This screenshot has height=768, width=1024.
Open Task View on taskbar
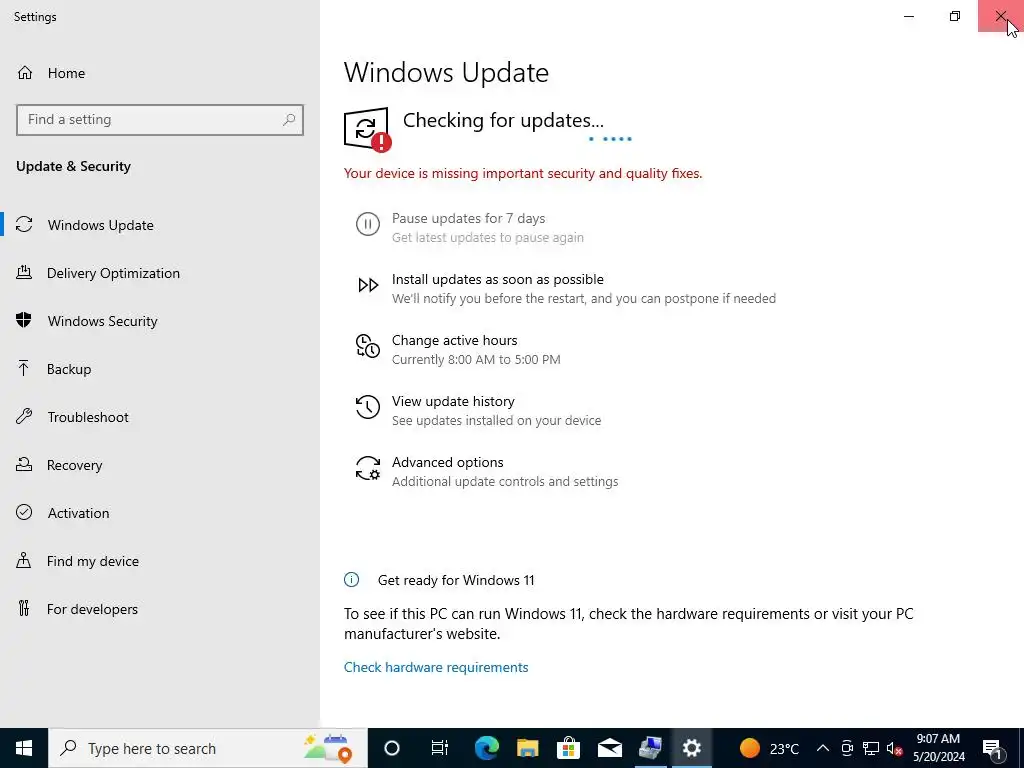click(440, 748)
